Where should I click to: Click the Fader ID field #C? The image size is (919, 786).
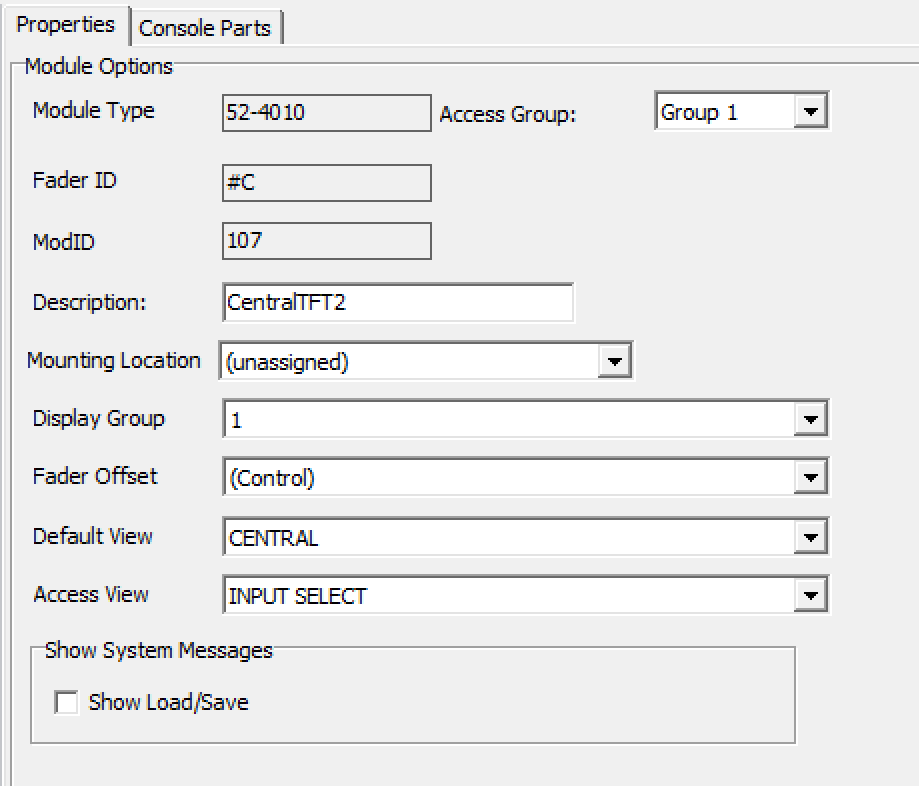326,183
